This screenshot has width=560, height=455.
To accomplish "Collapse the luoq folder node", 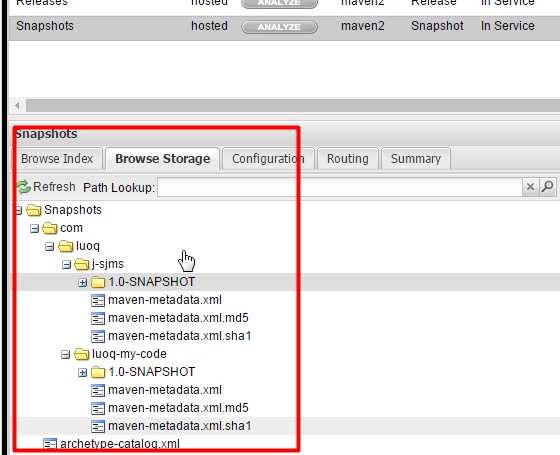I will tap(50, 246).
